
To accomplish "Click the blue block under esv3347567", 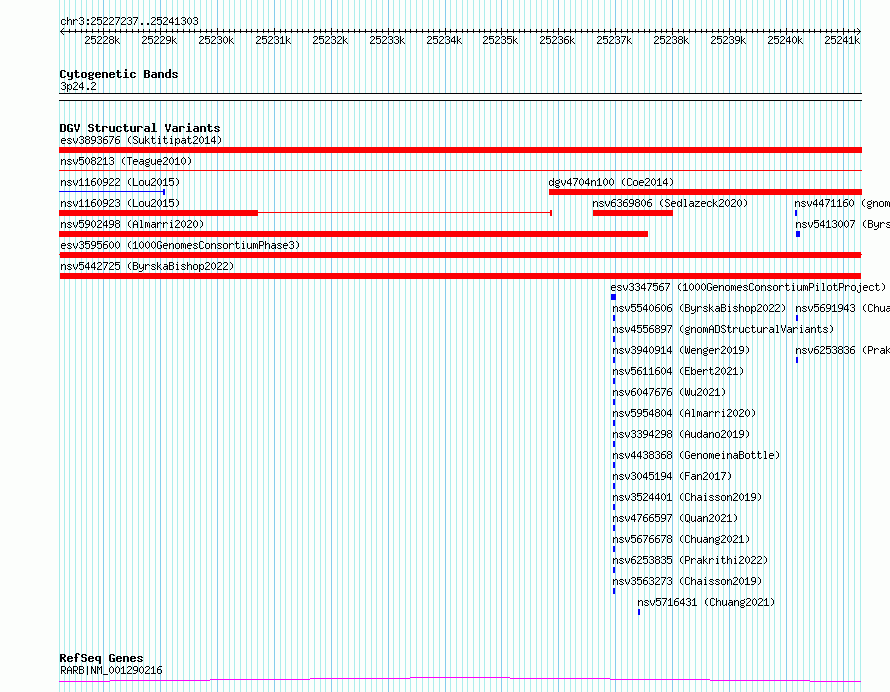I will (614, 297).
